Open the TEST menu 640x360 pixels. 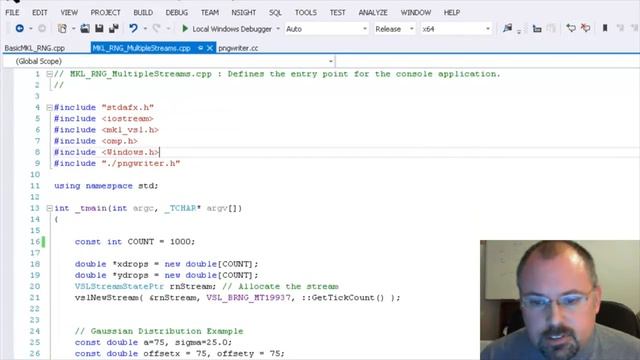tap(338, 13)
